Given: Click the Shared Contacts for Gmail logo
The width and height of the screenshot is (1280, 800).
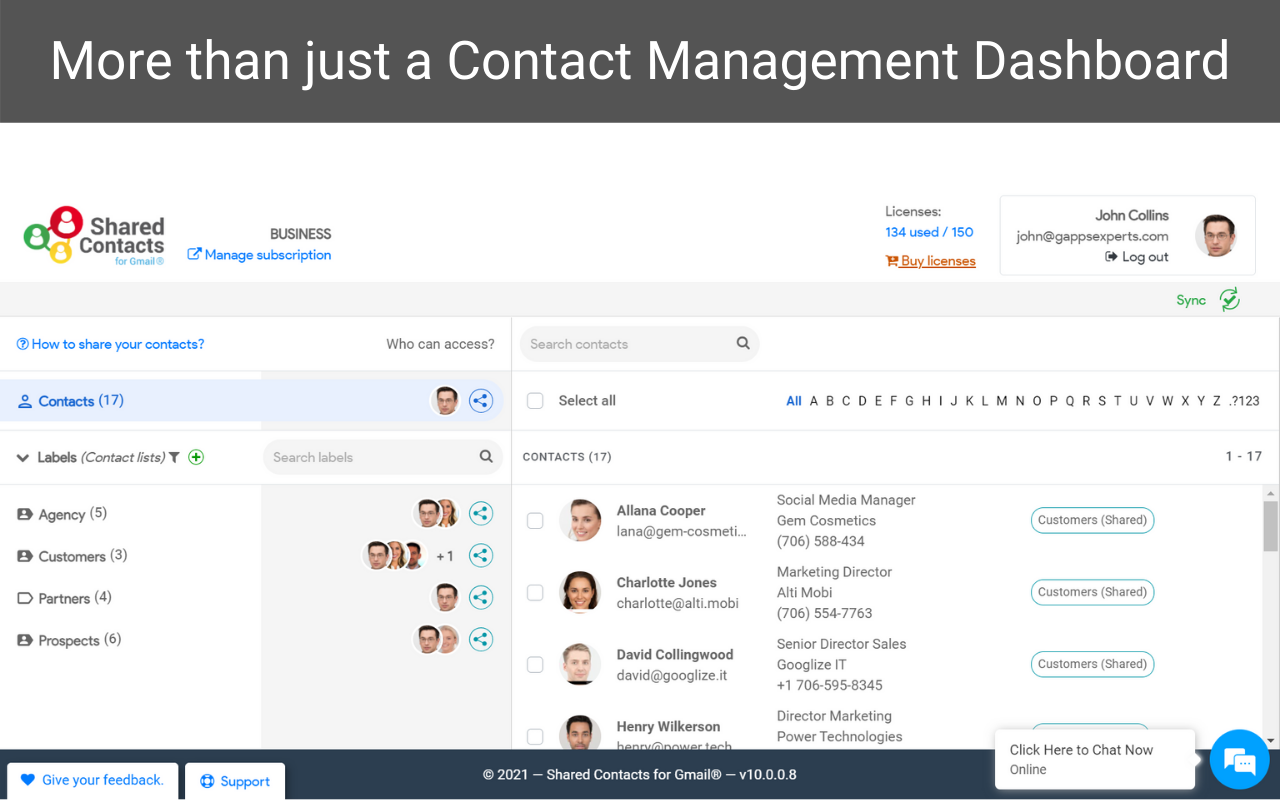Looking at the screenshot, I should tap(94, 235).
